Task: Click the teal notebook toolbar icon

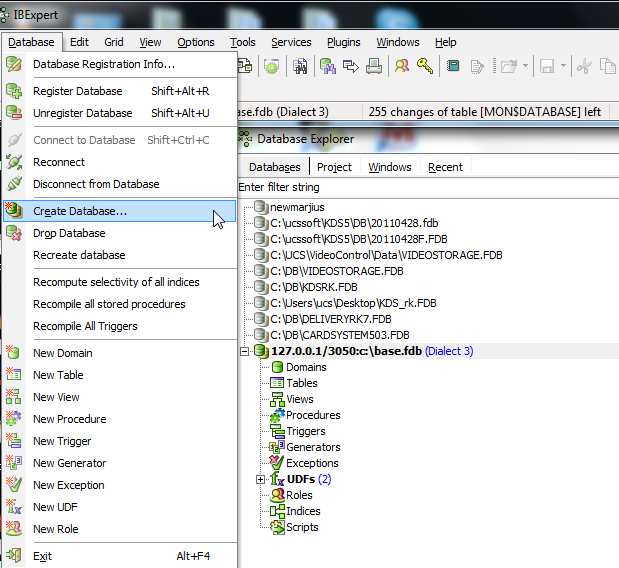Action: 453,66
